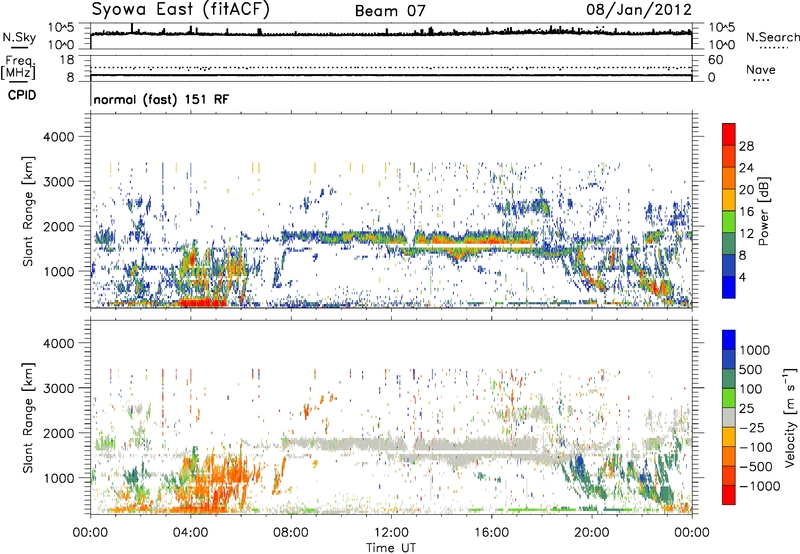Click the "Nave" legend label

coord(761,69)
